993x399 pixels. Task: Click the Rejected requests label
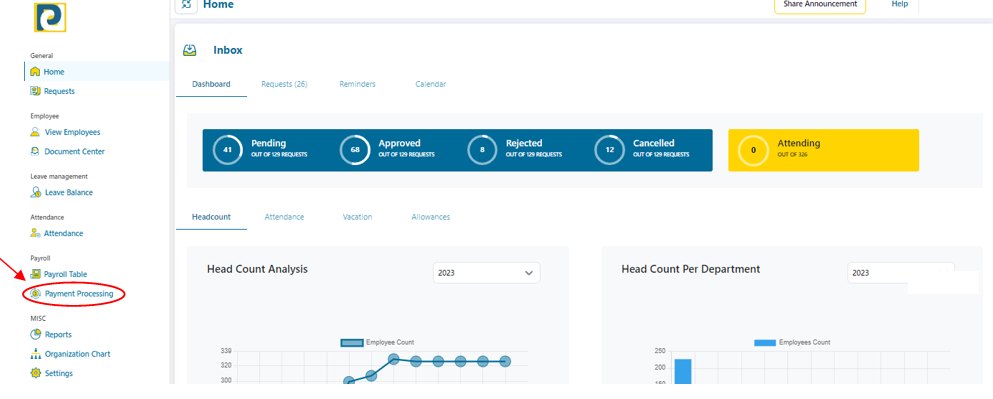[524, 143]
